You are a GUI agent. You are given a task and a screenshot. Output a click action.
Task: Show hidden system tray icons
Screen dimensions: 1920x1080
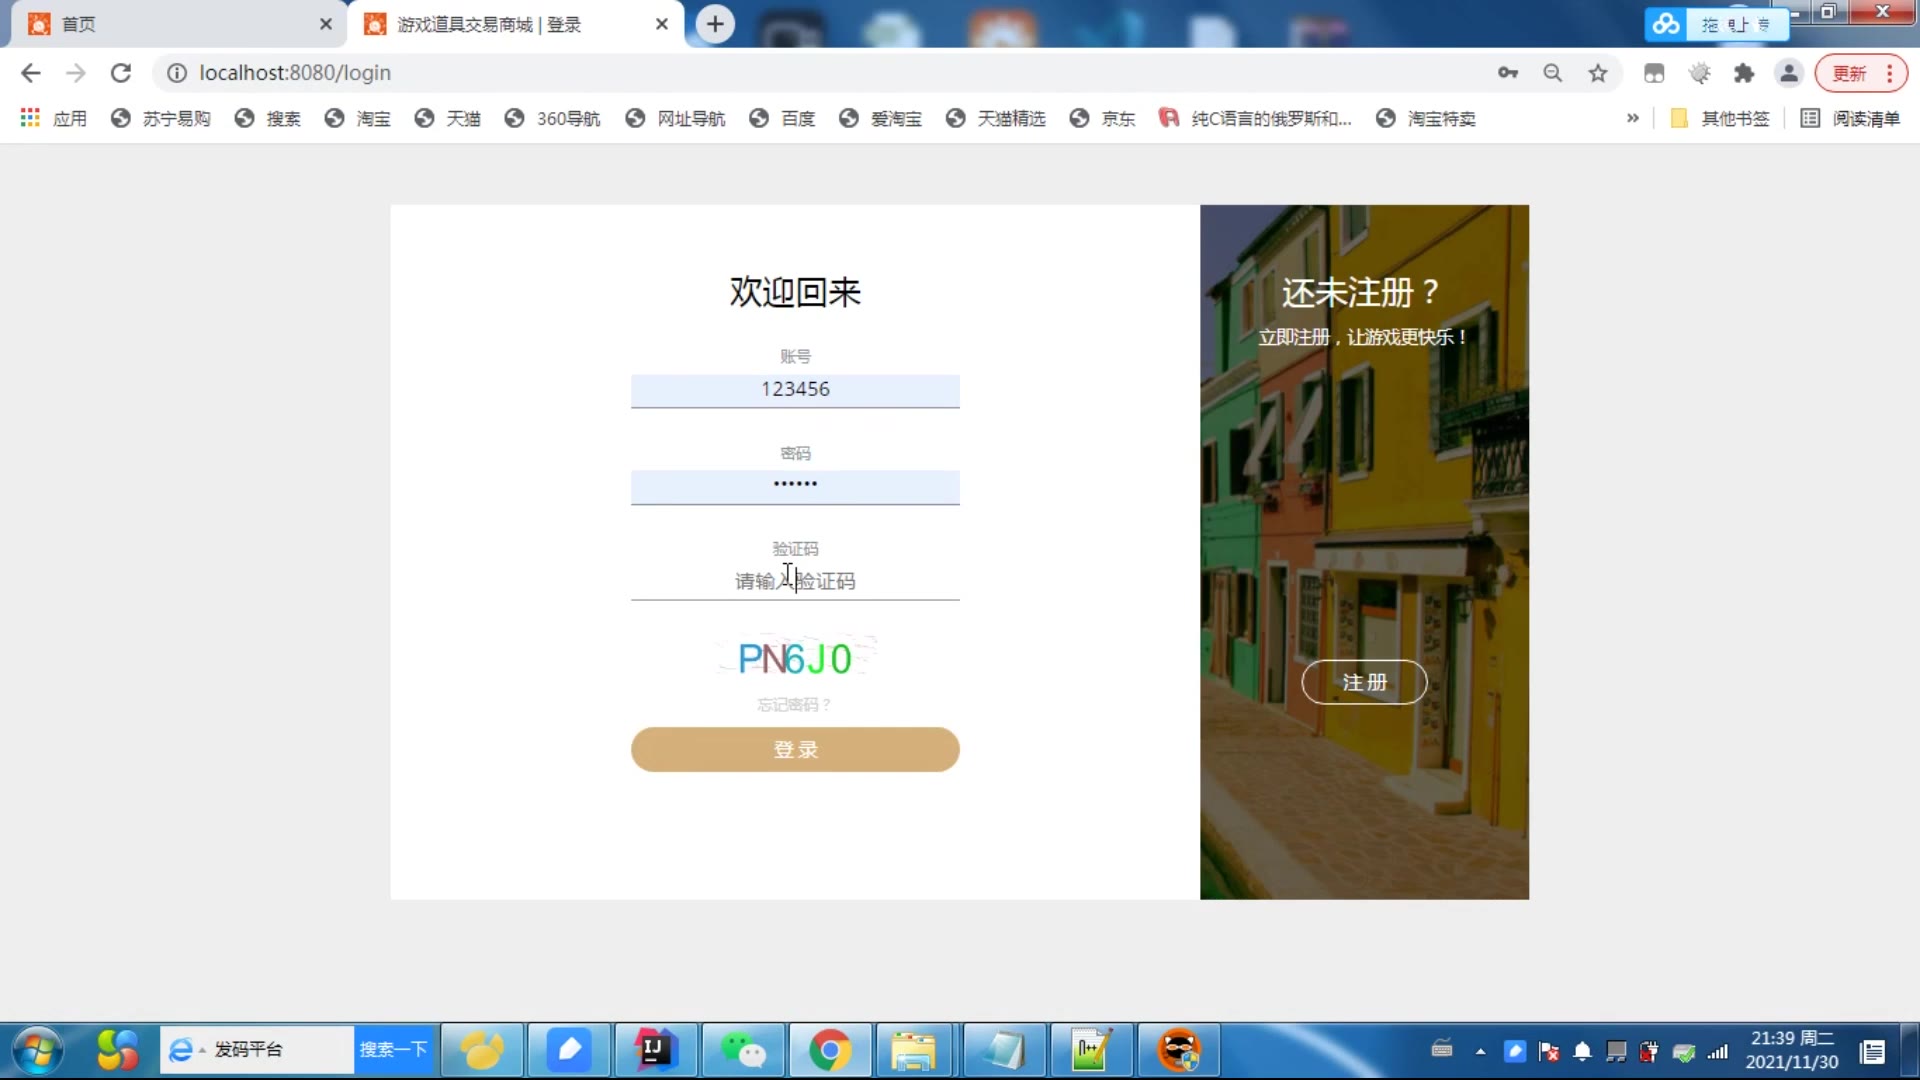click(1480, 1051)
